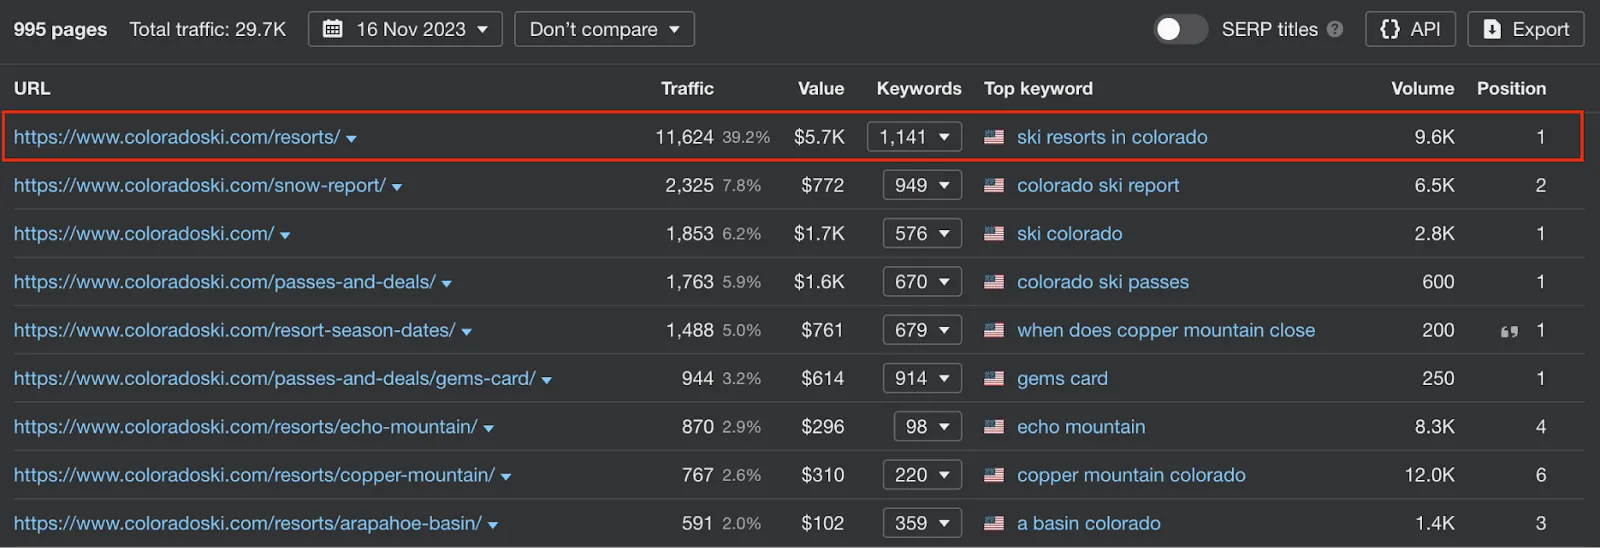Open the 220 keywords dropdown
This screenshot has height=548, width=1600.
[x=922, y=475]
